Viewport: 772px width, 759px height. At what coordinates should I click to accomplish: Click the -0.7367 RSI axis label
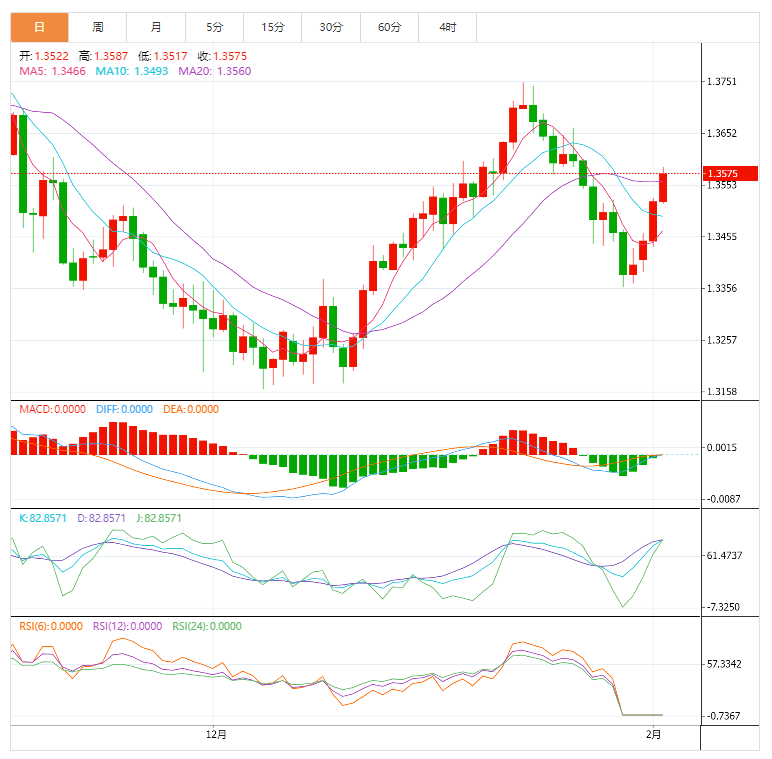[723, 716]
